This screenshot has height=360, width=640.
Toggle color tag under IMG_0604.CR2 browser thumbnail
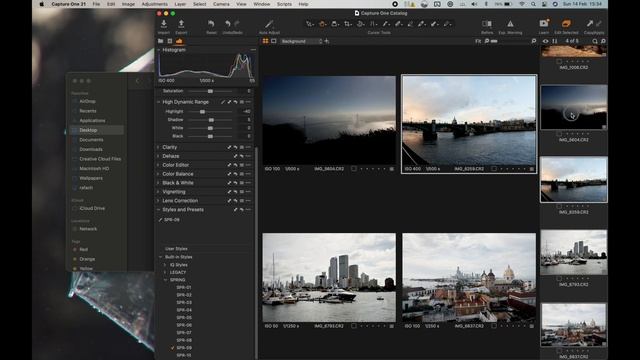[x=559, y=134]
